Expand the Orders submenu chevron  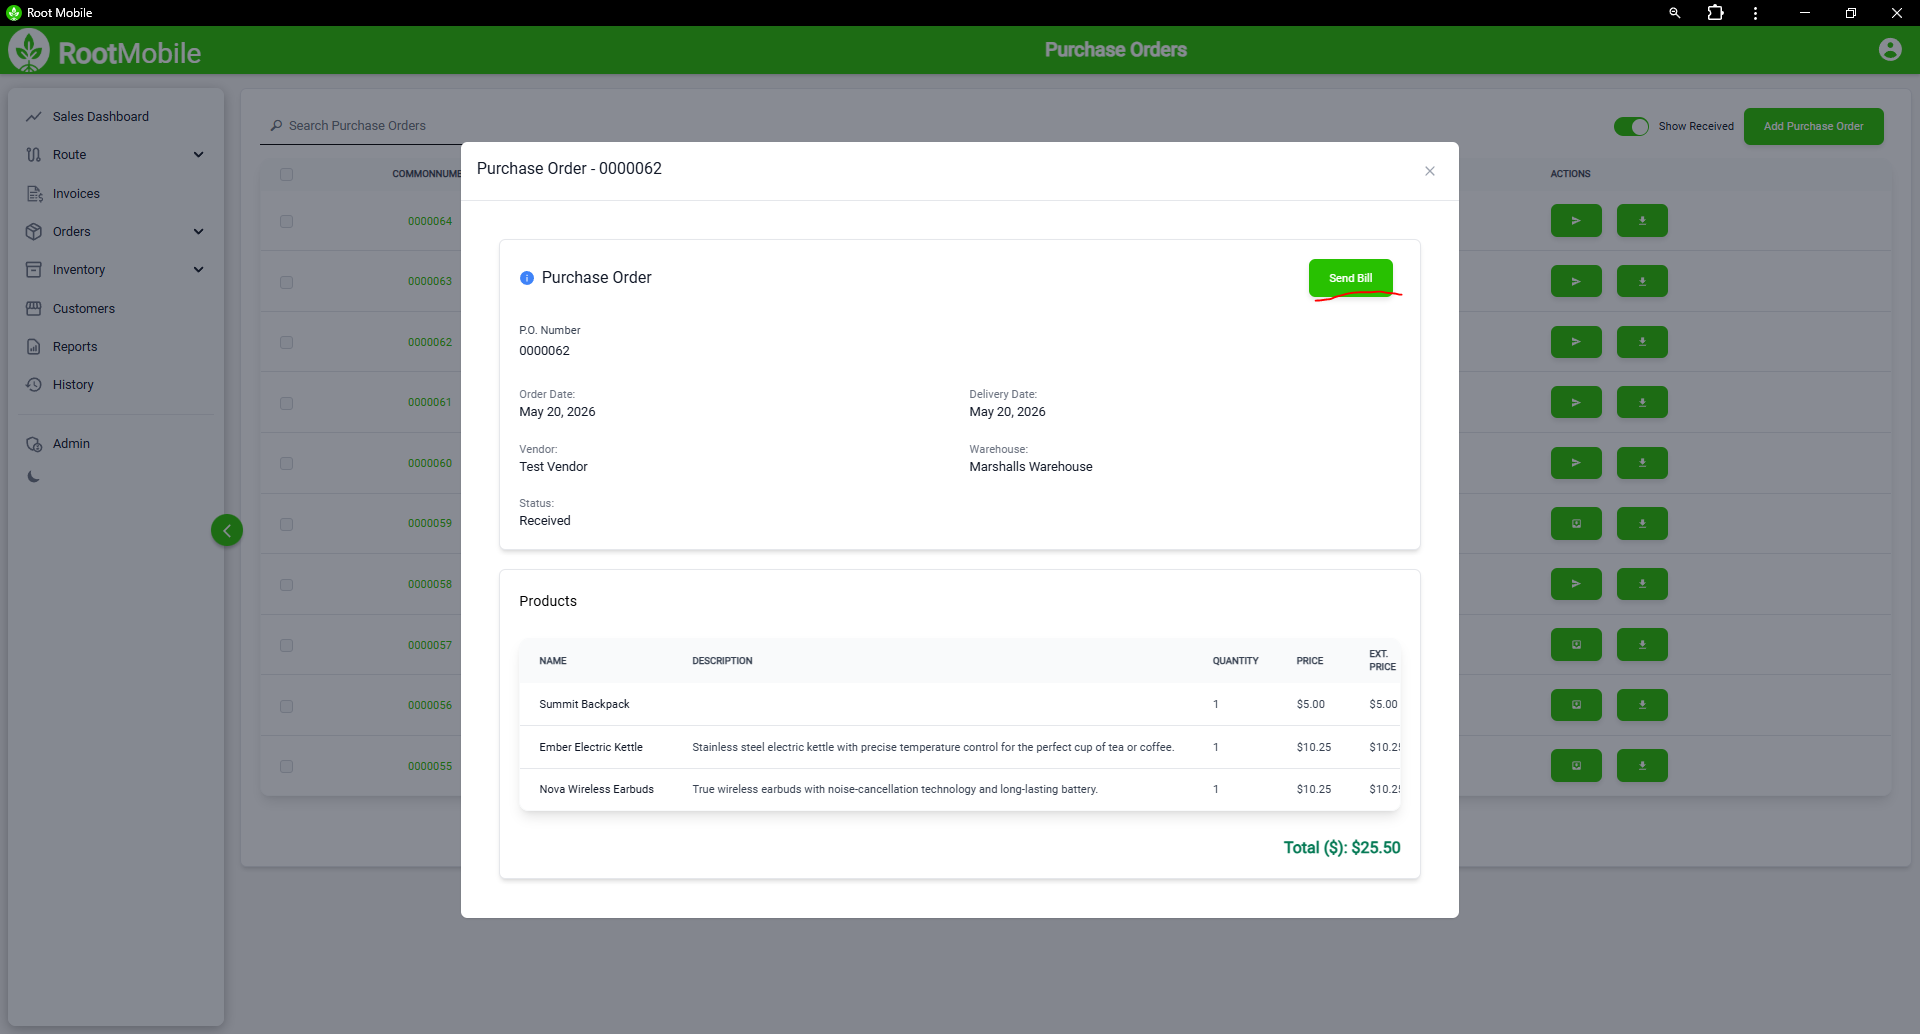198,232
